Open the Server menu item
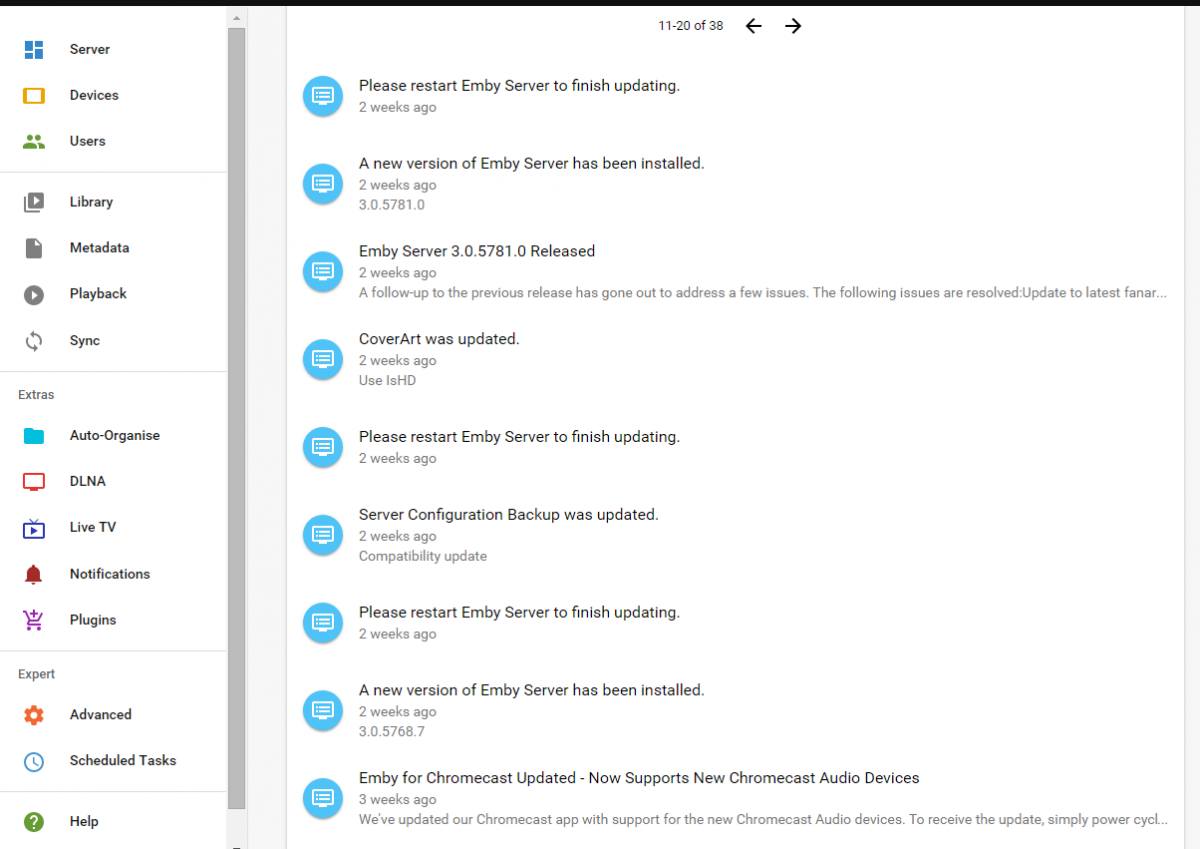 [x=90, y=49]
